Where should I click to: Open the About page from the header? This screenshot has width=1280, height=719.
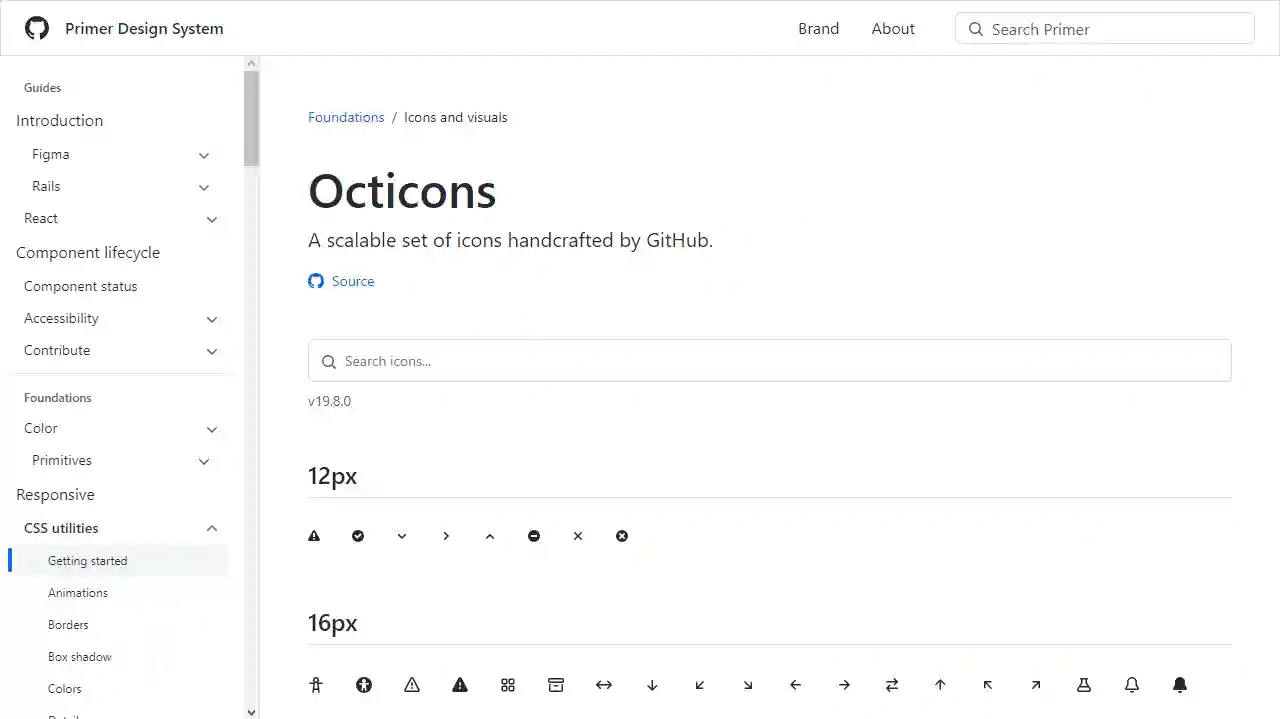coord(892,28)
